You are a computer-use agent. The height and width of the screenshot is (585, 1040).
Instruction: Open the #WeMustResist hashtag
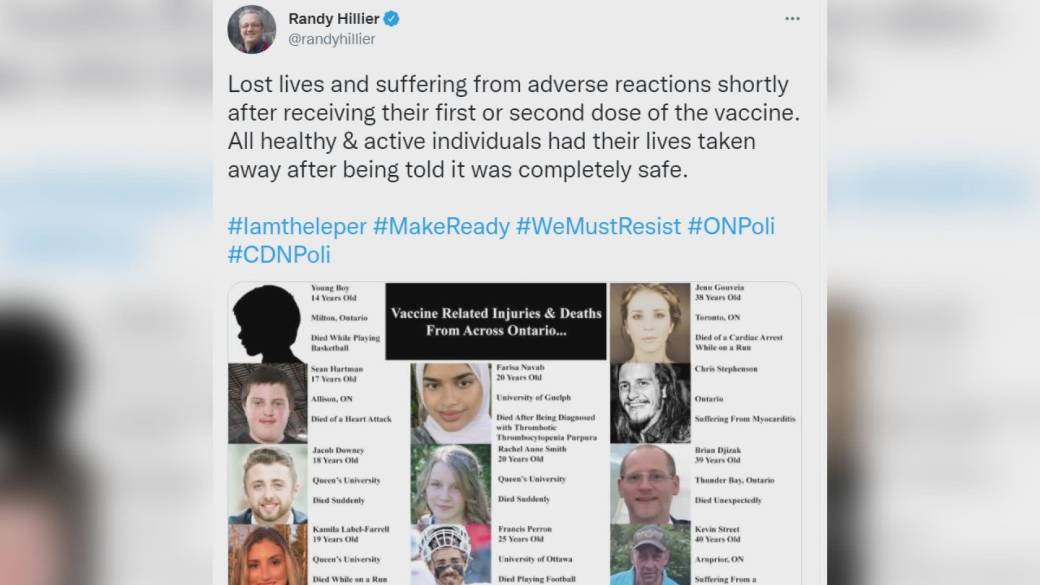598,226
